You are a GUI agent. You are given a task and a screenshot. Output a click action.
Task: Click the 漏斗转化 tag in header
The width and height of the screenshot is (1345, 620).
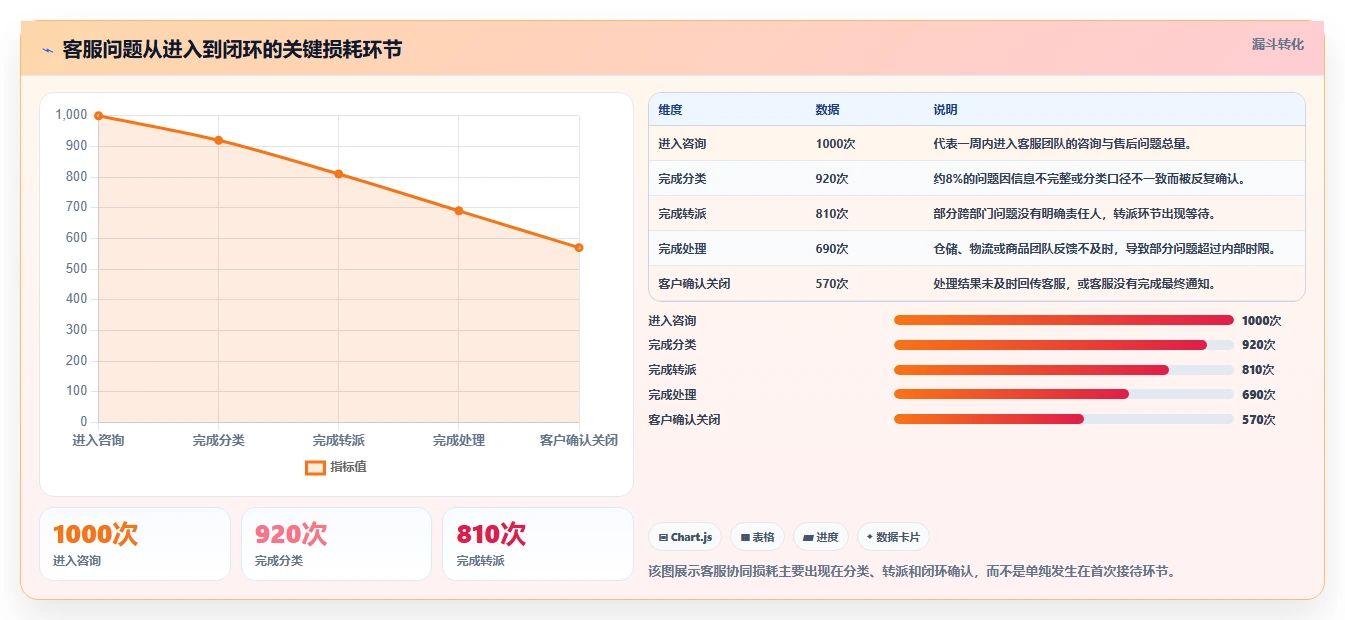click(x=1277, y=44)
